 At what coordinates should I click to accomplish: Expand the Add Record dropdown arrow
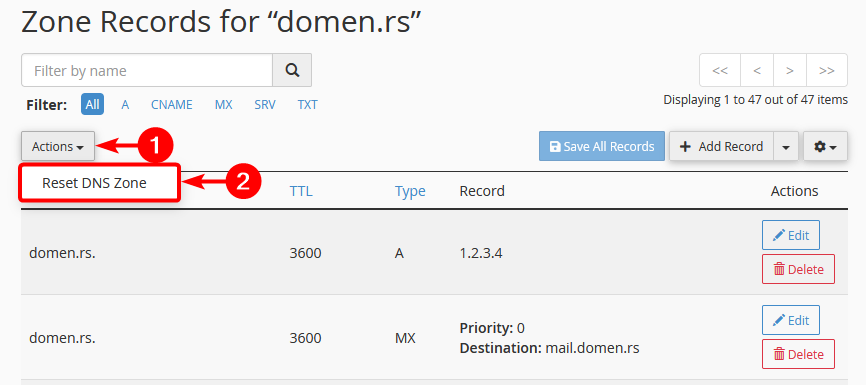(786, 146)
